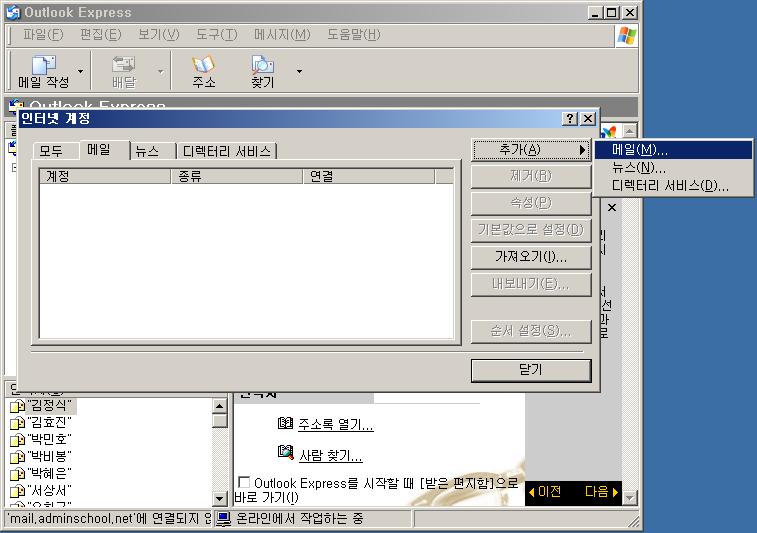Click the 찾기 (find) toolbar icon
The height and width of the screenshot is (533, 757).
coord(262,66)
